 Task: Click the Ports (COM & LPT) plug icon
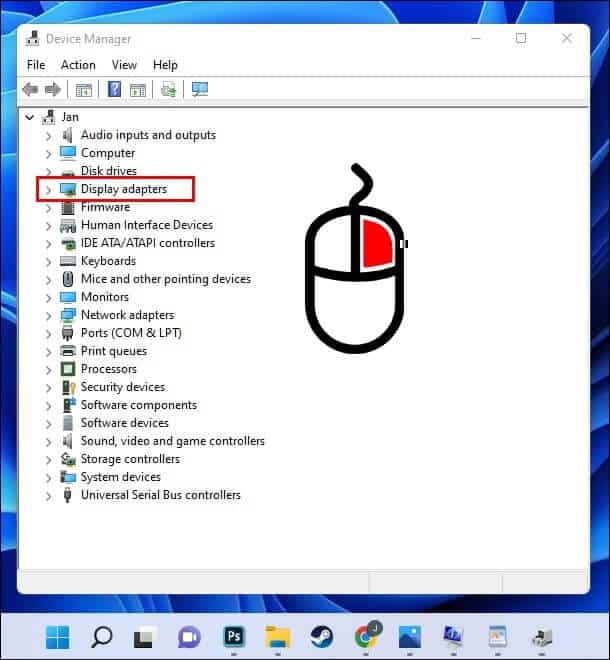click(67, 333)
